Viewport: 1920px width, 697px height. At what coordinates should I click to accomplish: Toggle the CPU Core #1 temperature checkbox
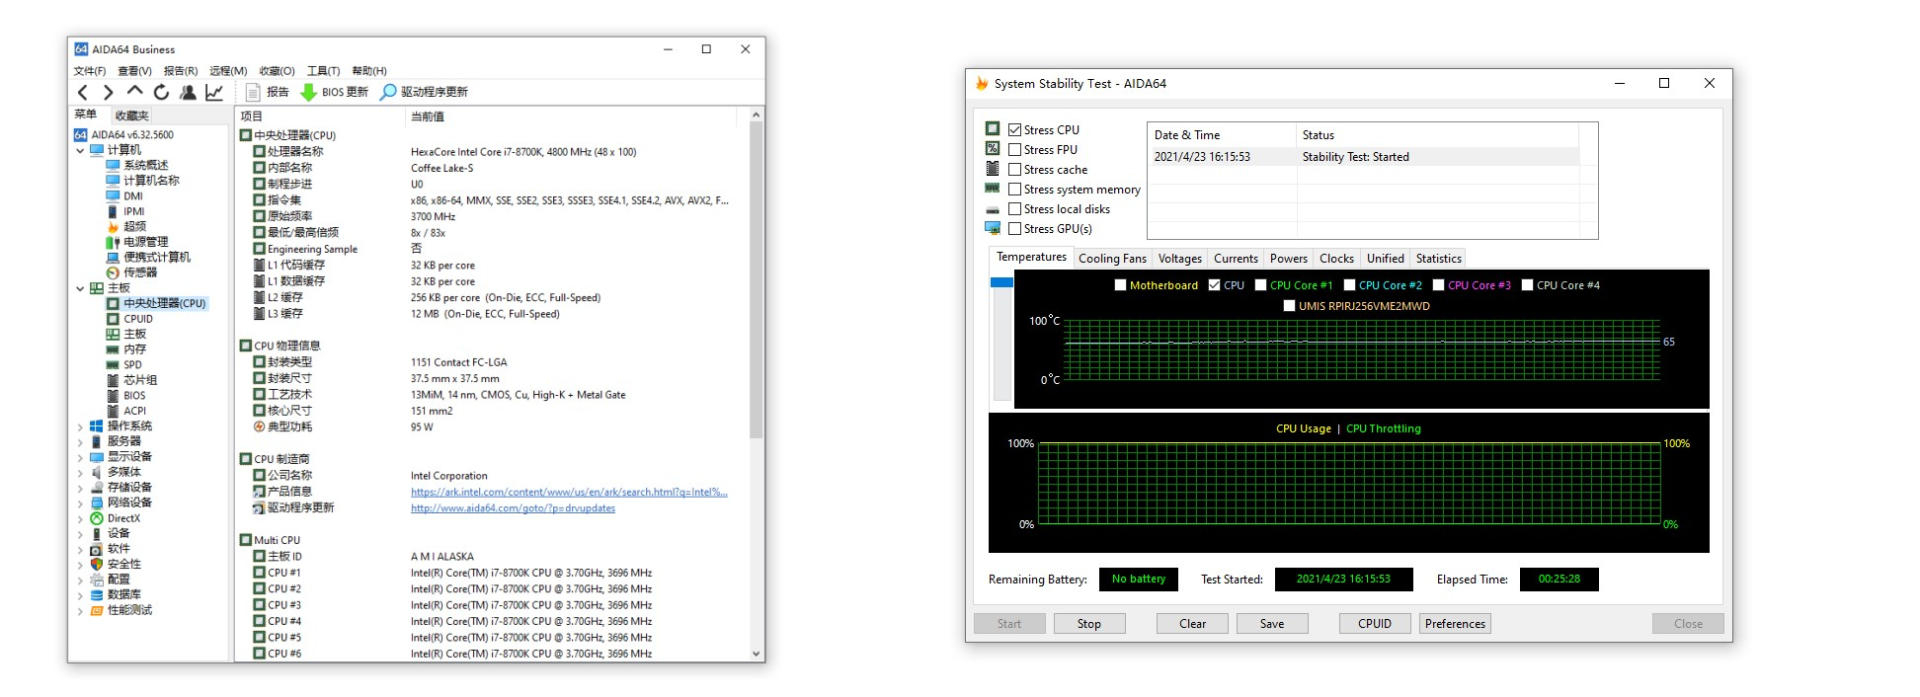[1260, 285]
